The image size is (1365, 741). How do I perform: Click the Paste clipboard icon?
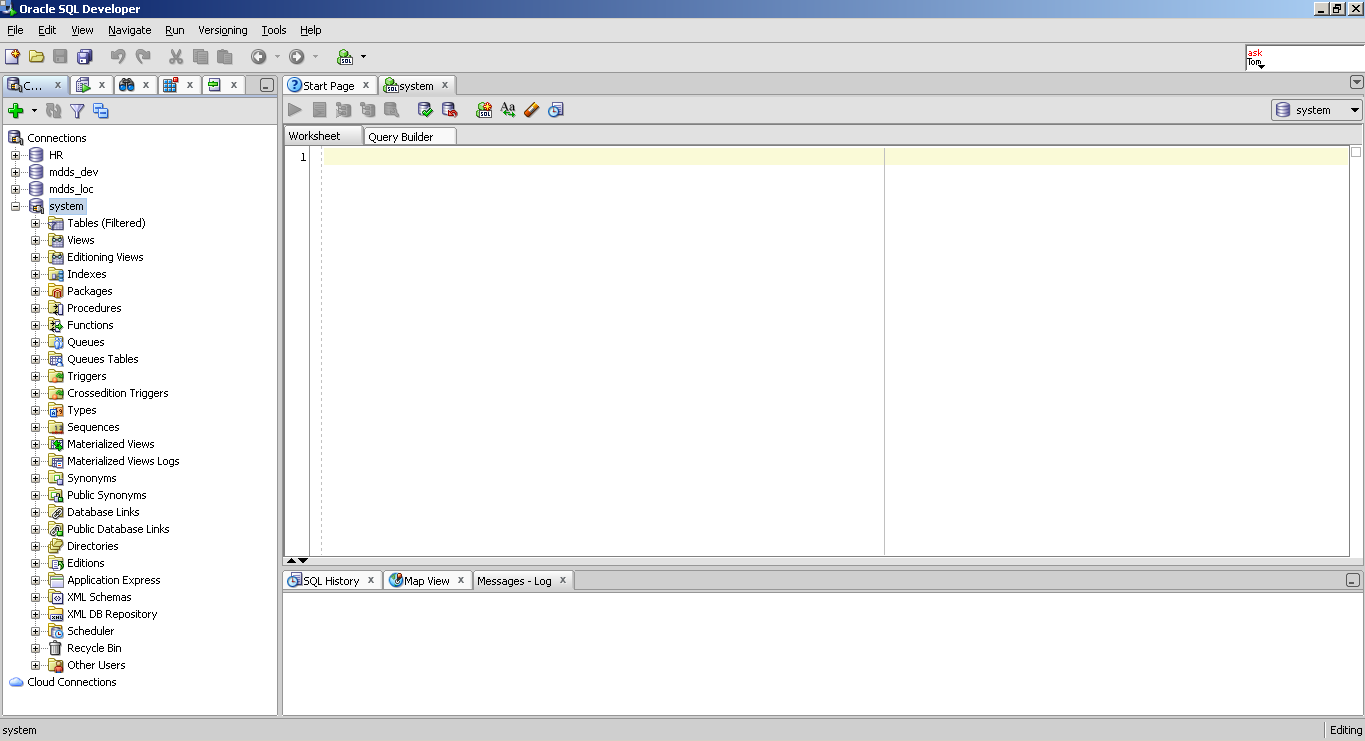pyautogui.click(x=224, y=57)
